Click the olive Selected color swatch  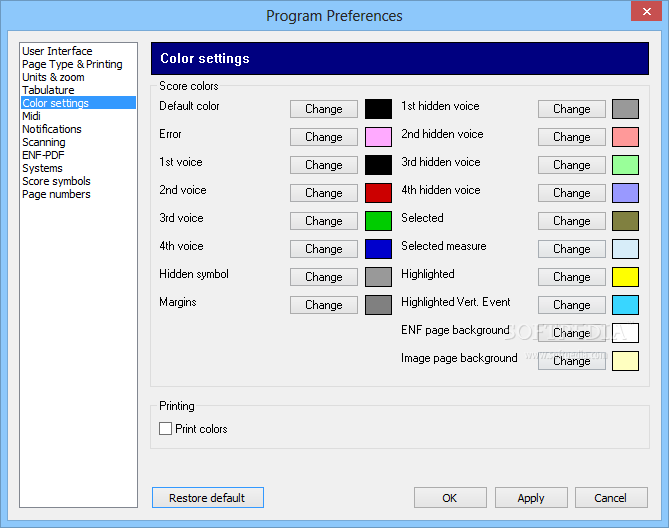pyautogui.click(x=625, y=221)
